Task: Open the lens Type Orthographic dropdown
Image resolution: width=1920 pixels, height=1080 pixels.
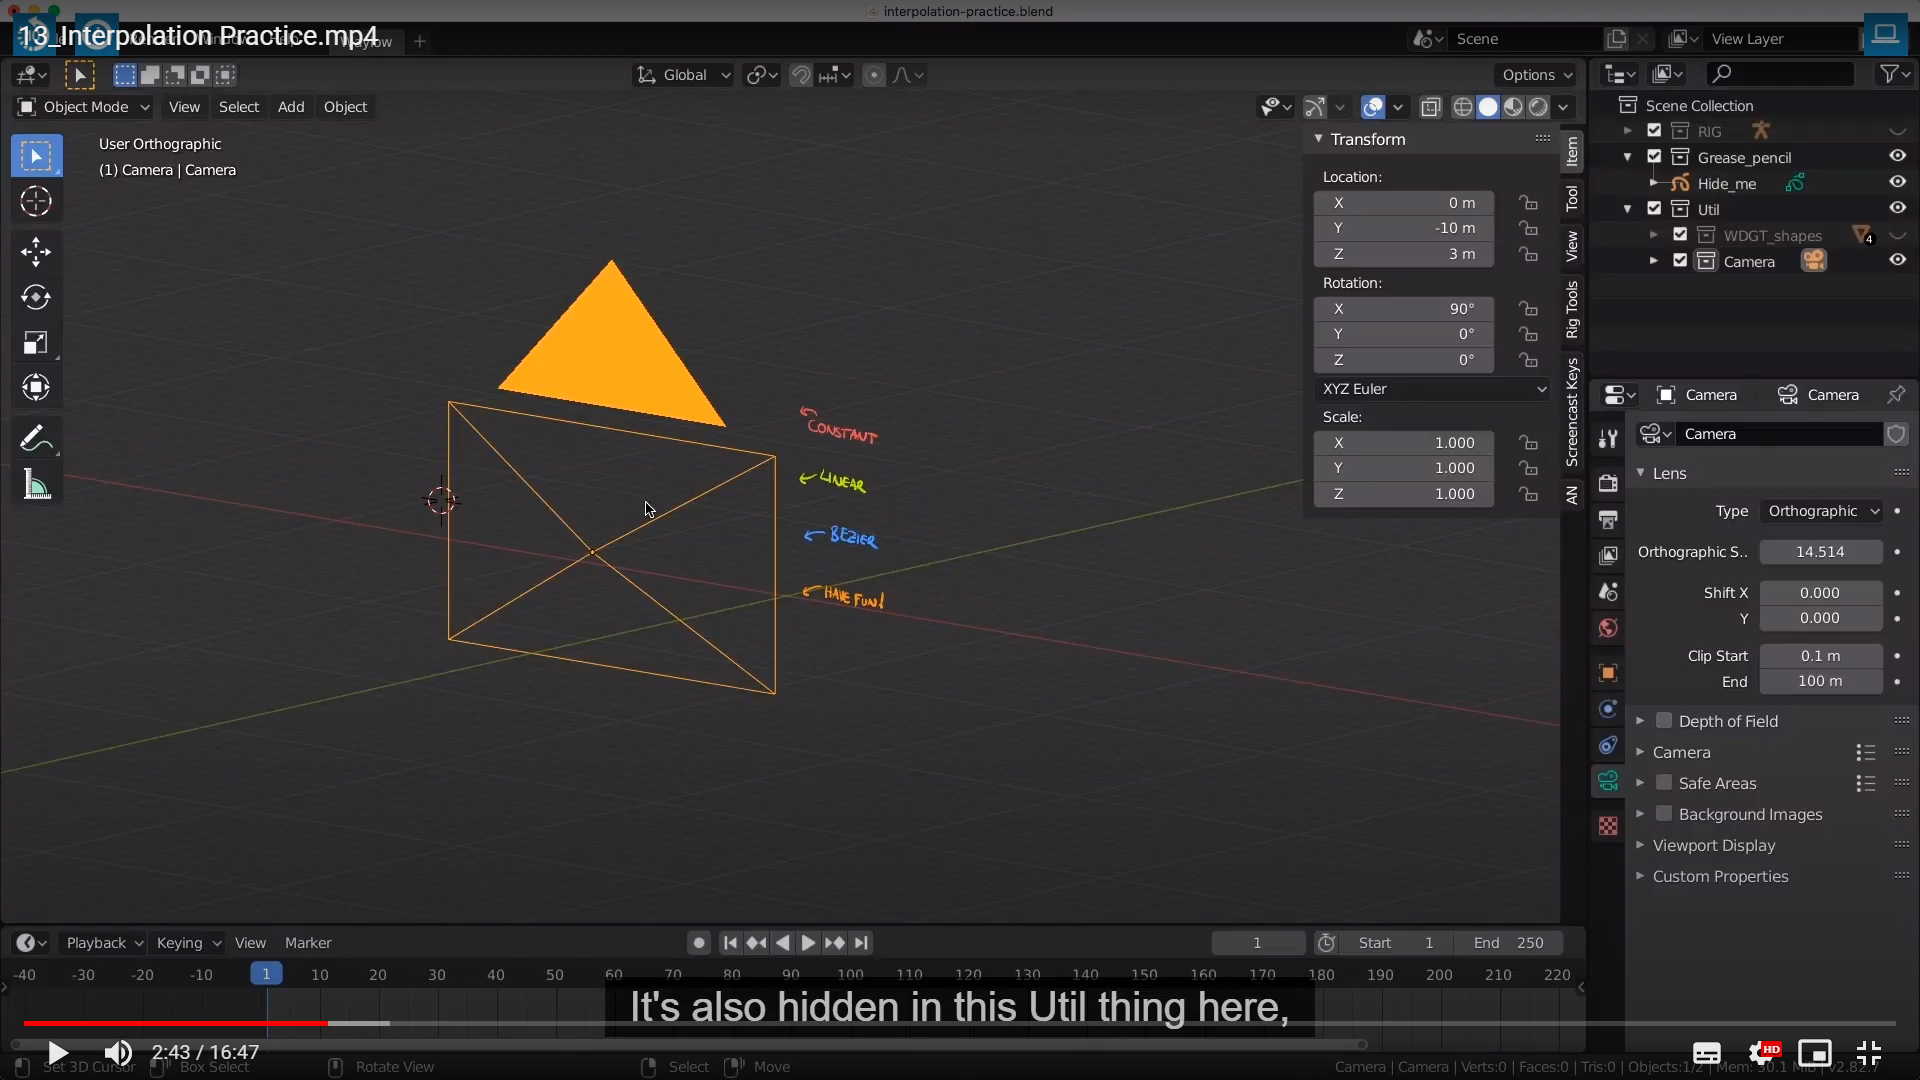Action: click(x=1822, y=511)
